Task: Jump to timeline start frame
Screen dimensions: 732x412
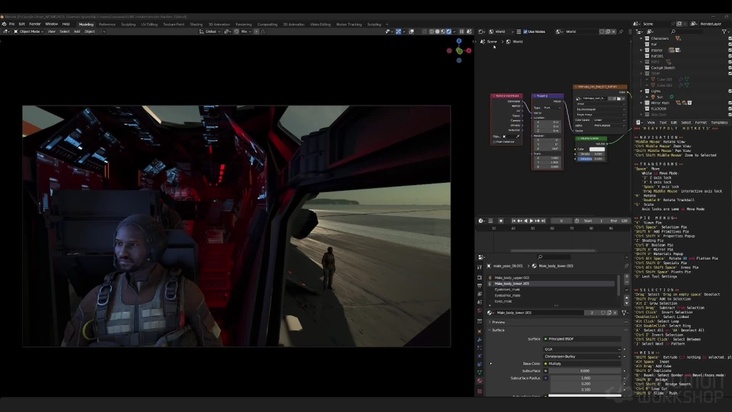Action: coord(514,221)
